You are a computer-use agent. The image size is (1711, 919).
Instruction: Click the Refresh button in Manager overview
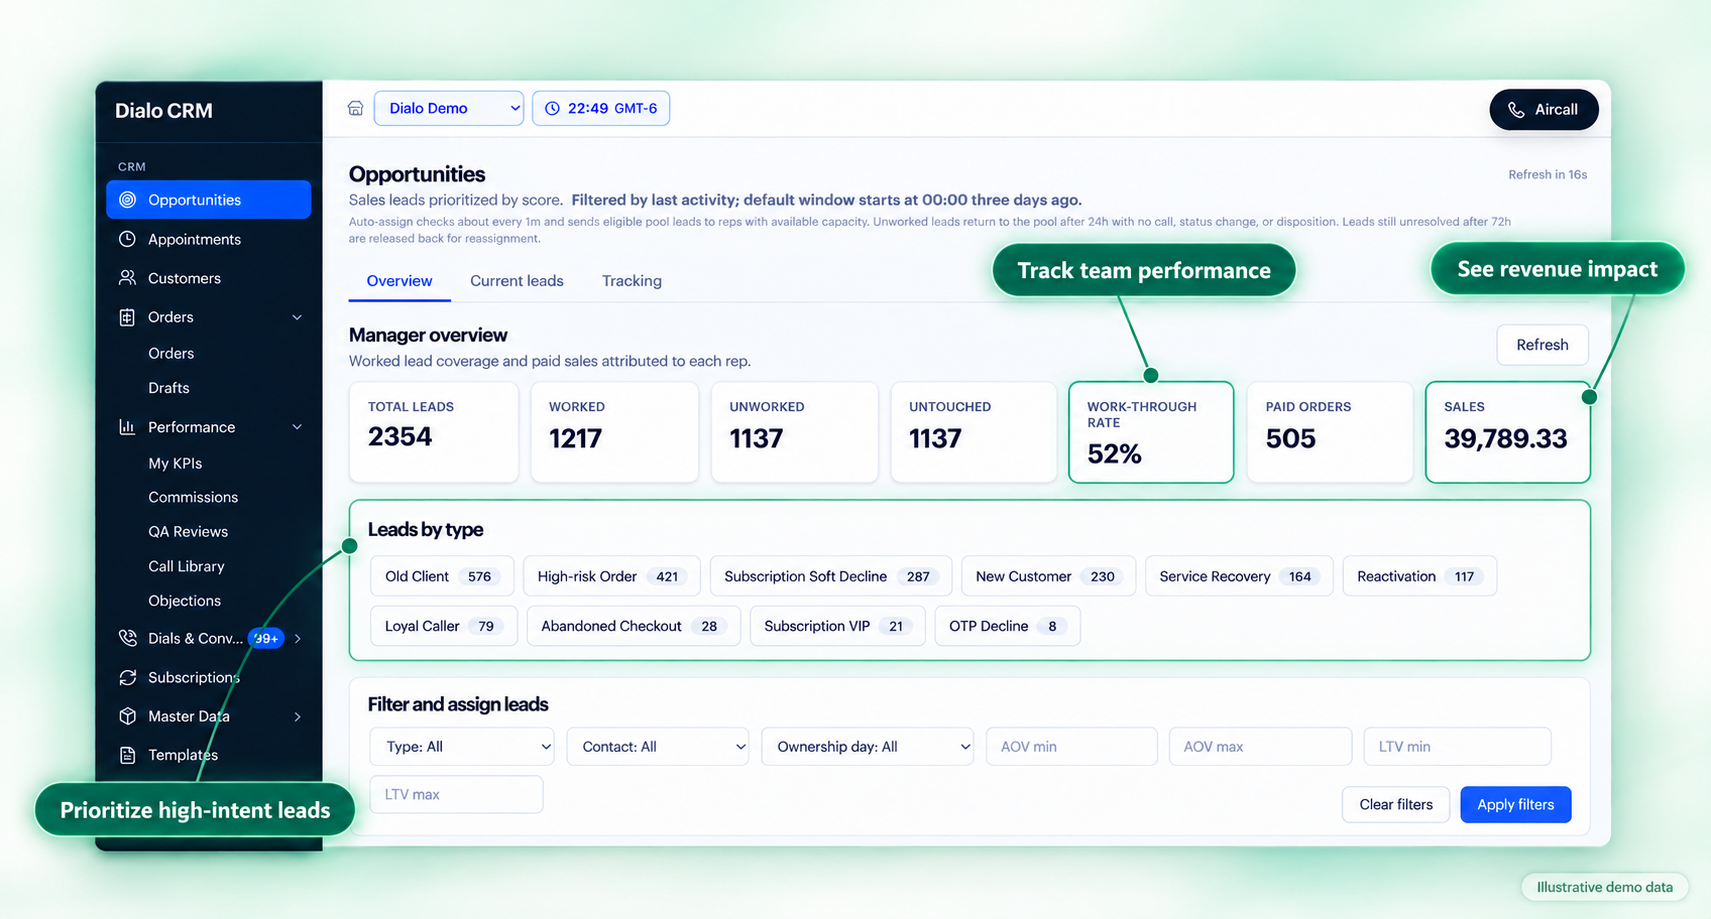pyautogui.click(x=1542, y=345)
